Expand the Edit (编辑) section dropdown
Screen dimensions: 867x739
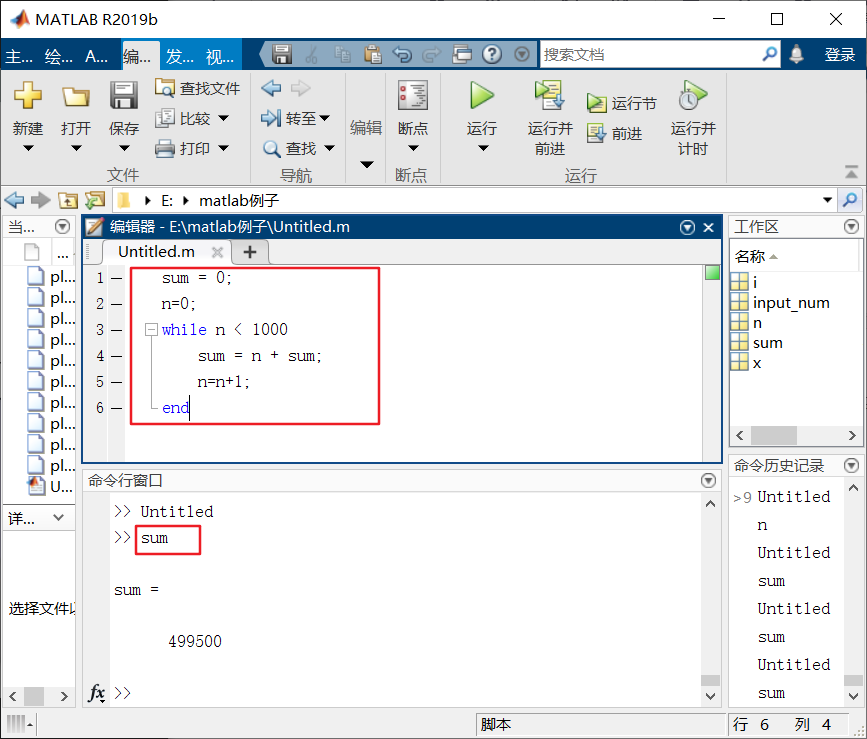click(x=367, y=165)
